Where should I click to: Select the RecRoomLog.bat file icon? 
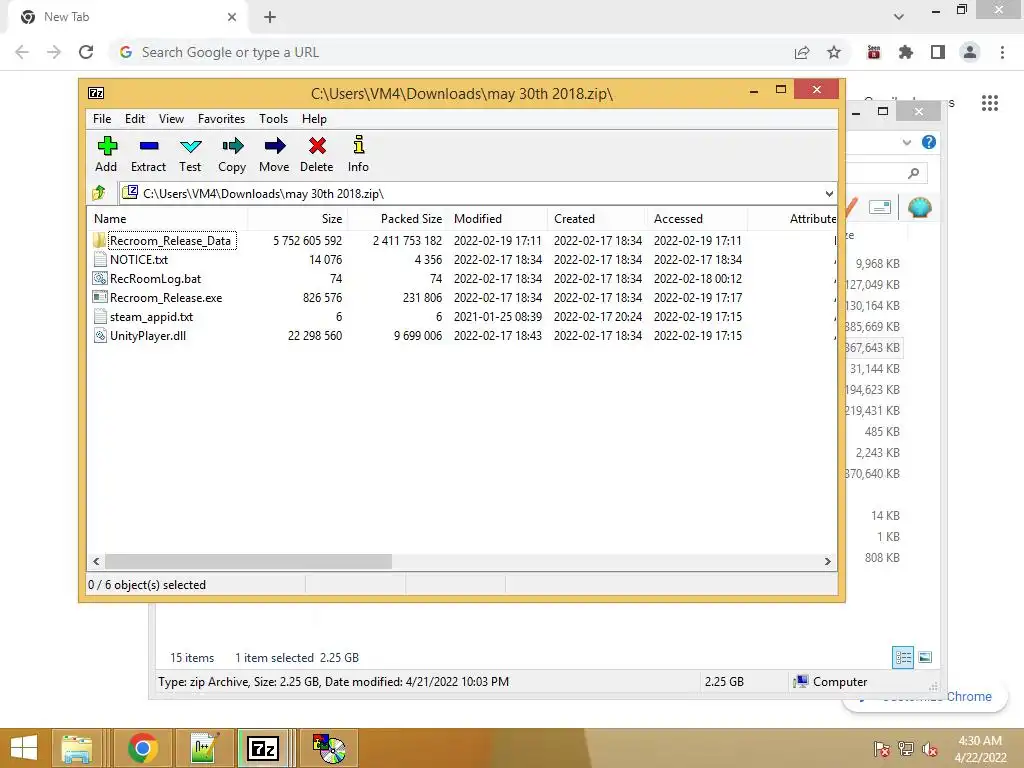(100, 279)
